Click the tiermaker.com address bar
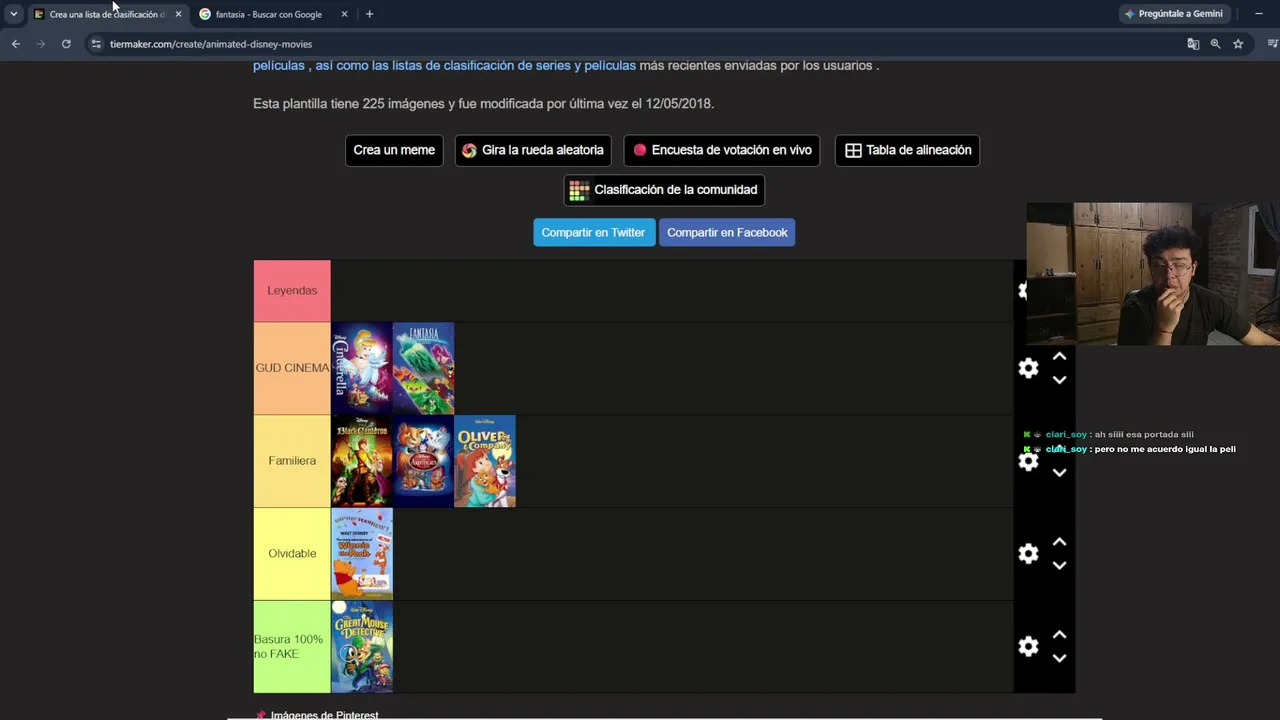 (640, 44)
